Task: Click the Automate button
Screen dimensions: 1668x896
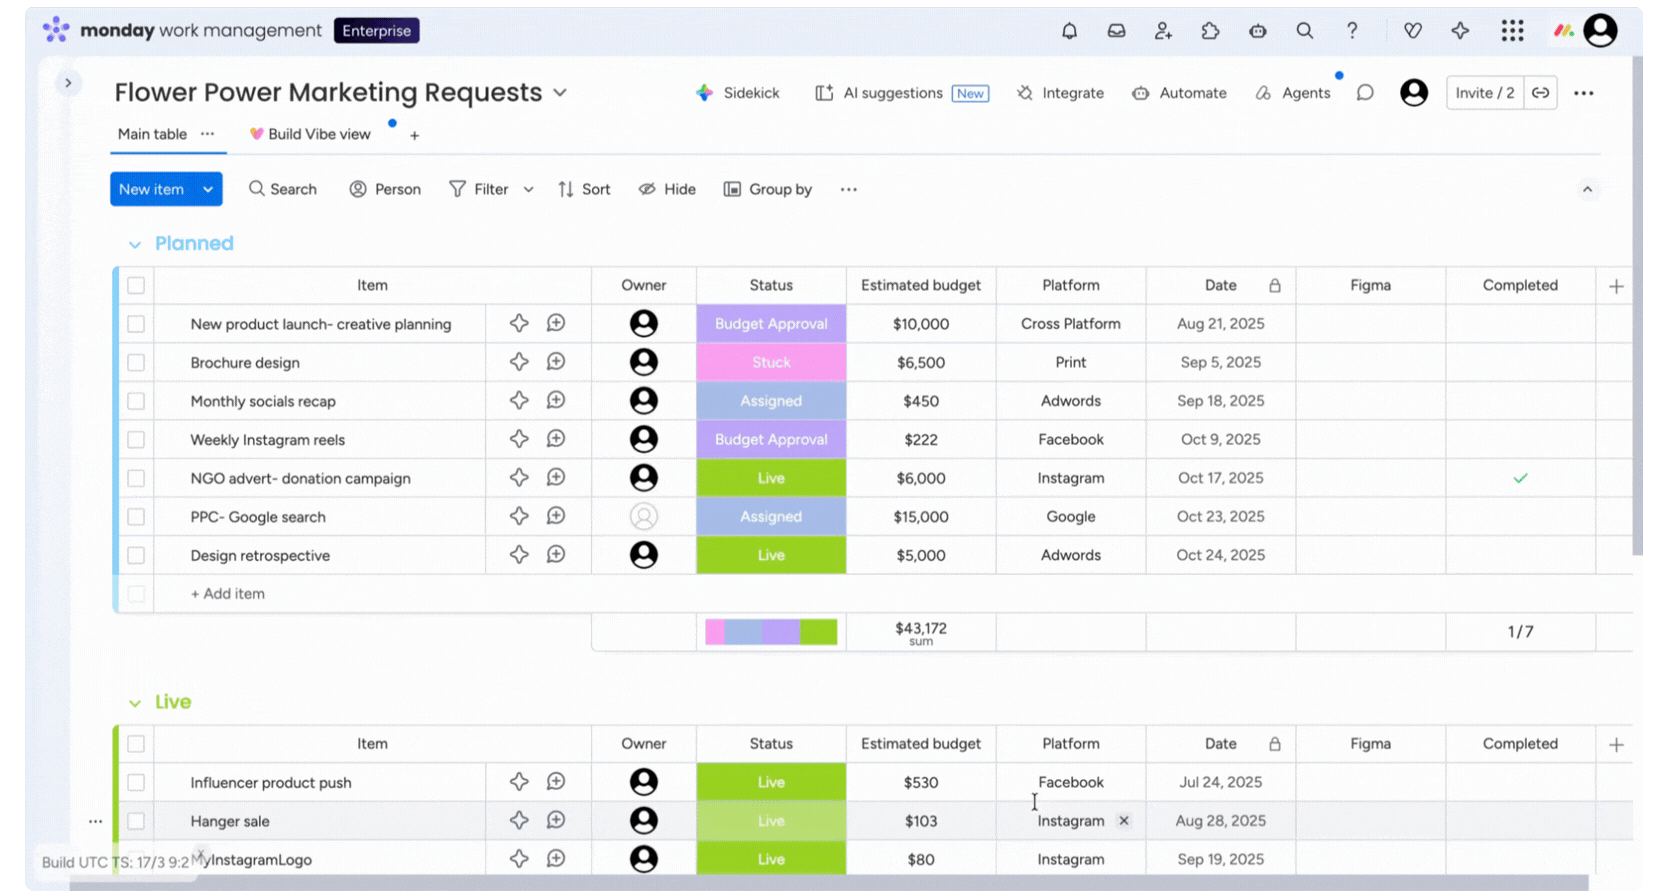Action: pyautogui.click(x=1180, y=93)
